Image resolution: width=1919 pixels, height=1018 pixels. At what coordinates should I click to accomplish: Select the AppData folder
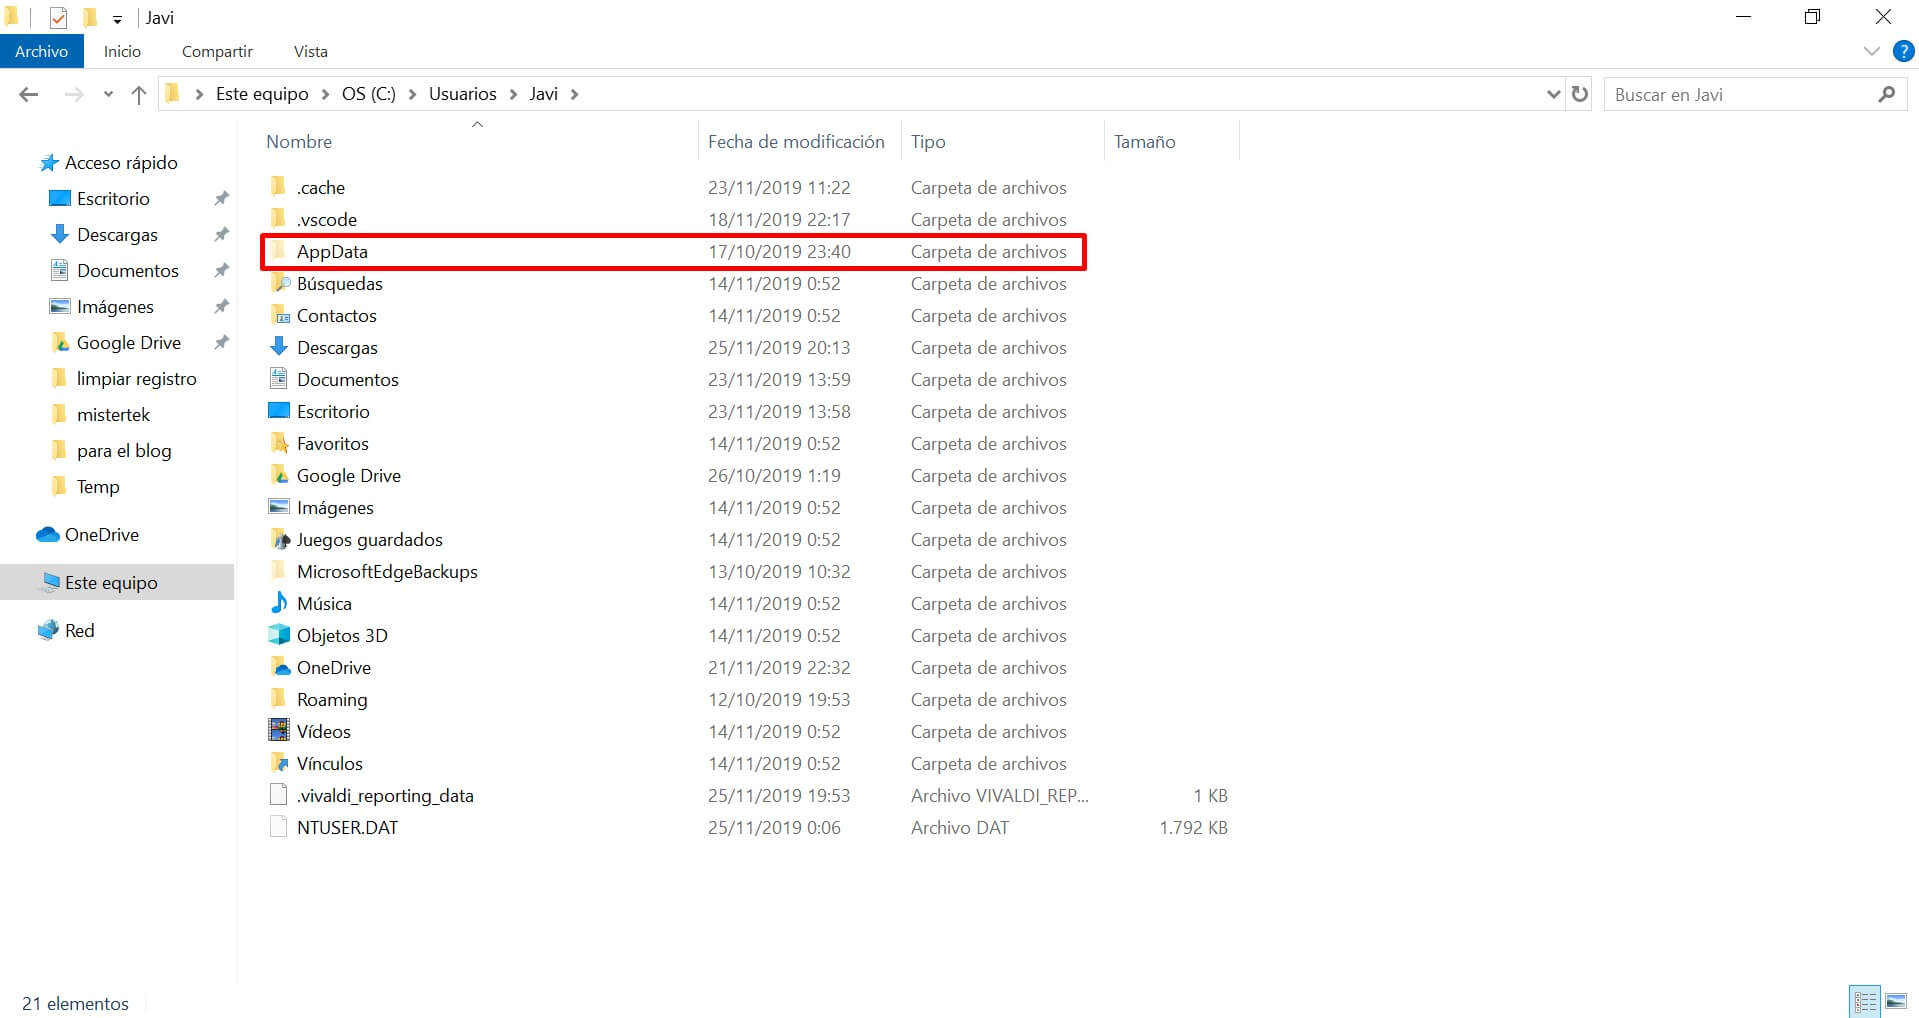click(x=673, y=251)
